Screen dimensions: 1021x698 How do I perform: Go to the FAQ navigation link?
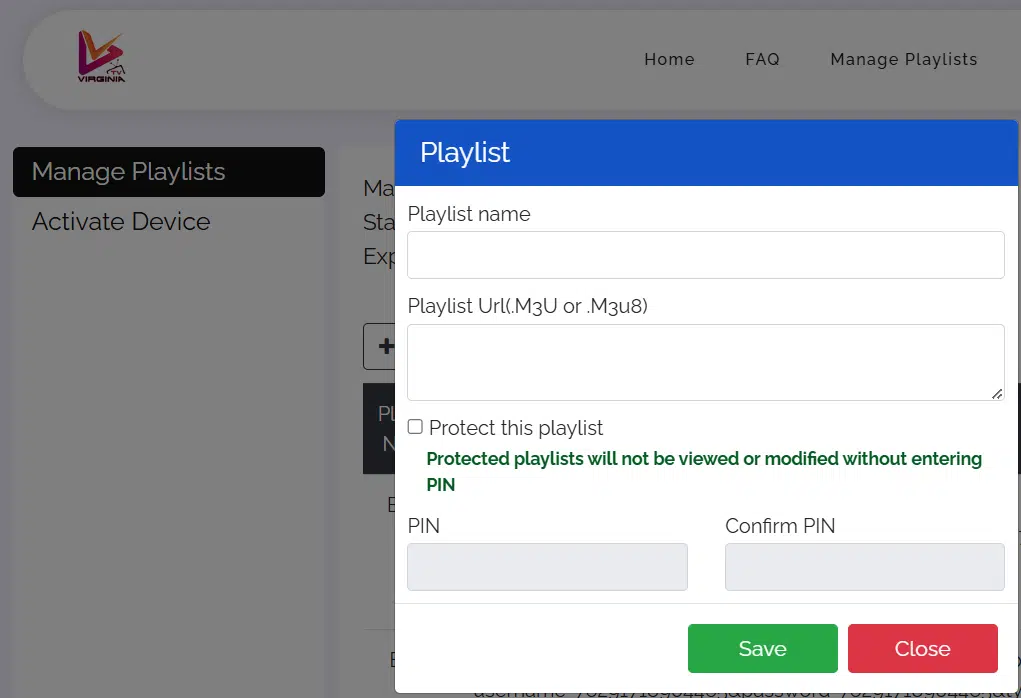(x=762, y=59)
